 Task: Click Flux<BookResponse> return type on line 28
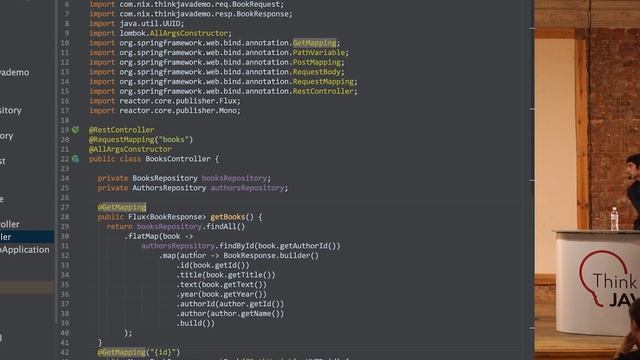click(167, 217)
